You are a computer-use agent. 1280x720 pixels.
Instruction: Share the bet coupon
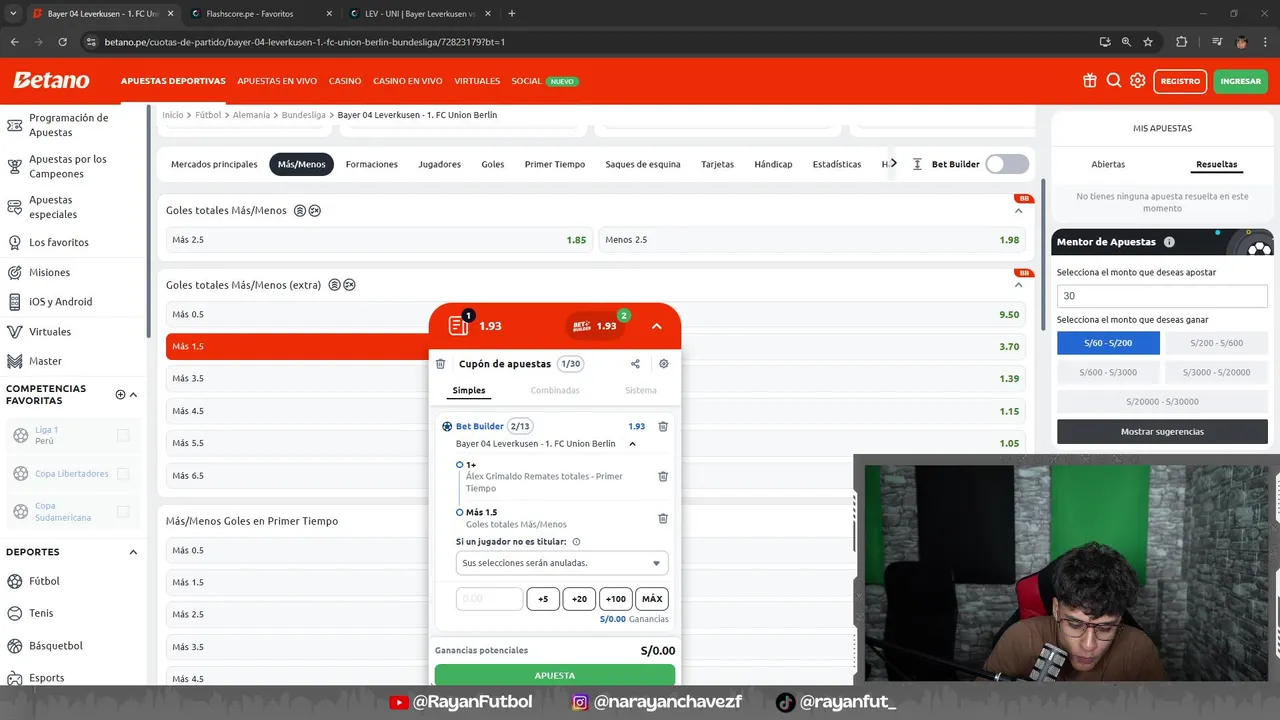635,364
